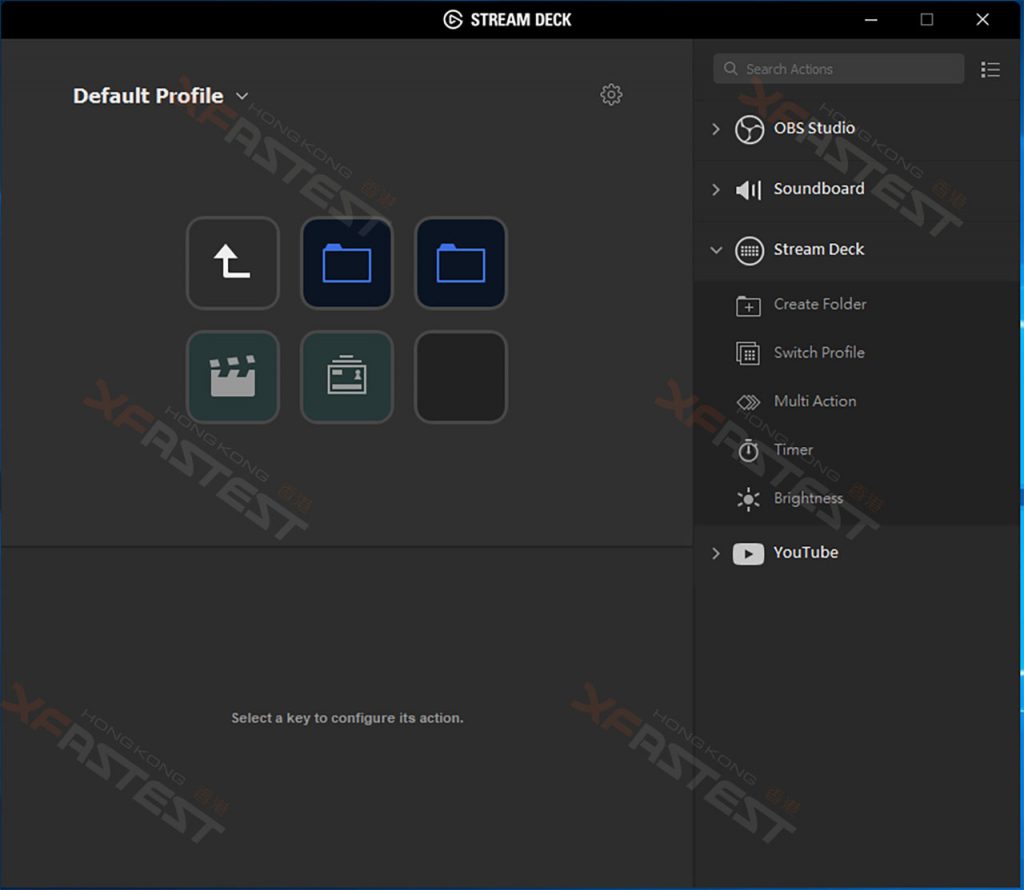Click the OBS Studio label

[814, 128]
